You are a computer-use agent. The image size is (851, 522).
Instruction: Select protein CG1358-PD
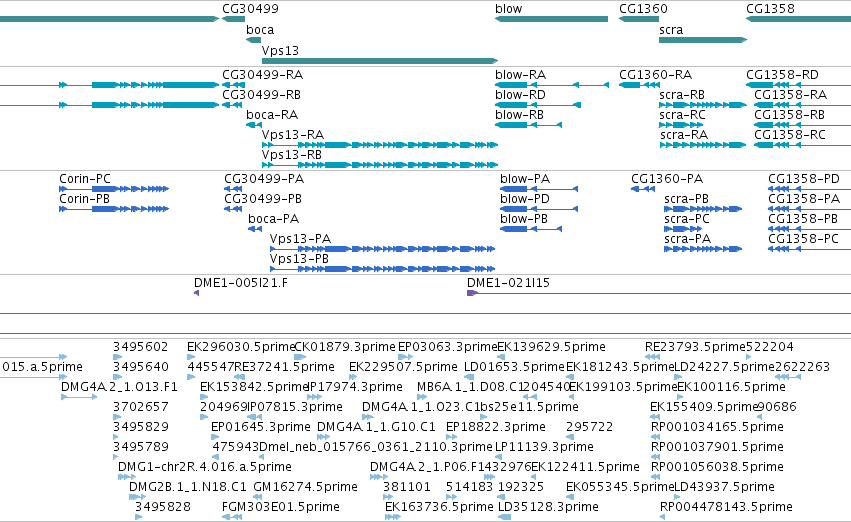[x=809, y=189]
